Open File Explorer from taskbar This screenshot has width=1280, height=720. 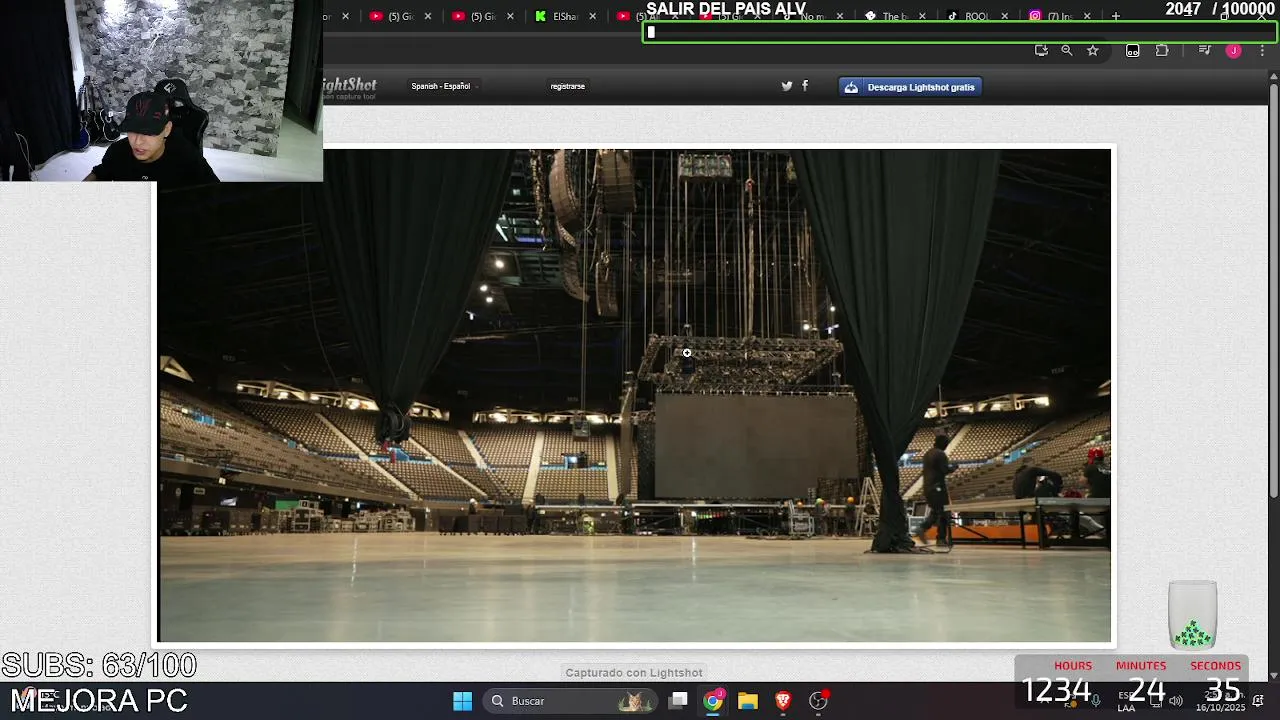pos(748,701)
